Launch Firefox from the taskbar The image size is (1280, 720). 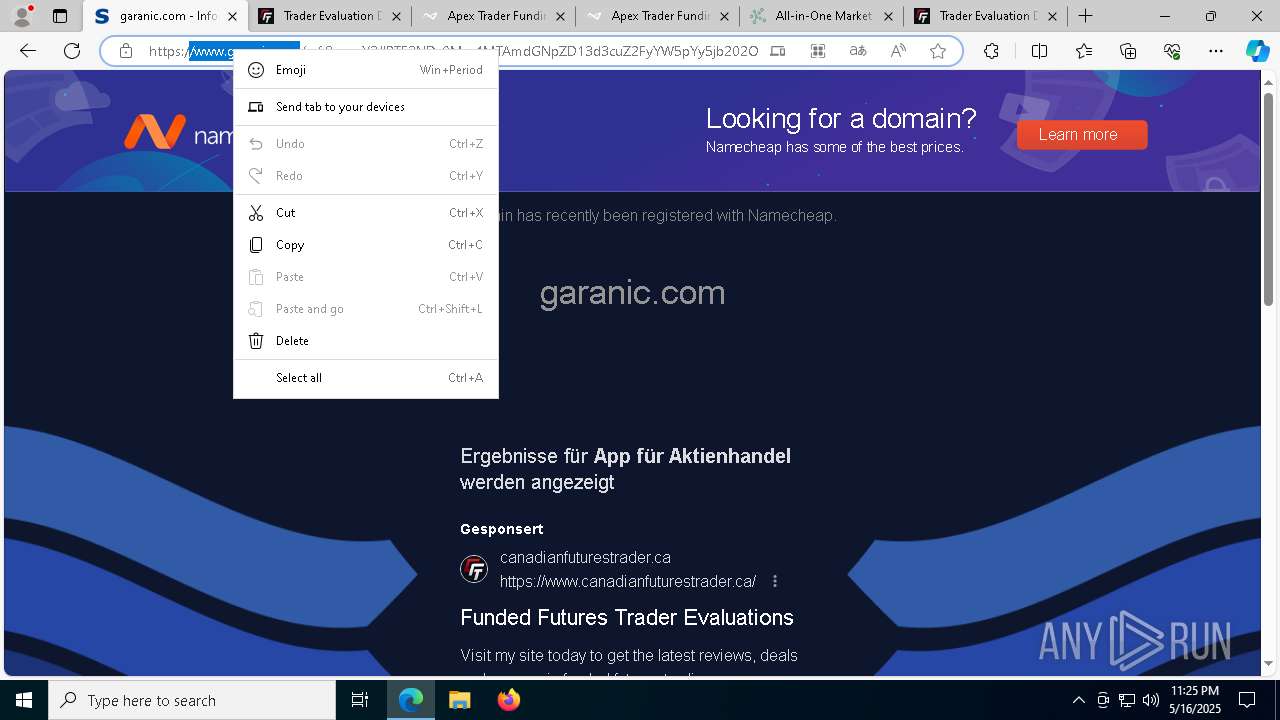pos(508,700)
